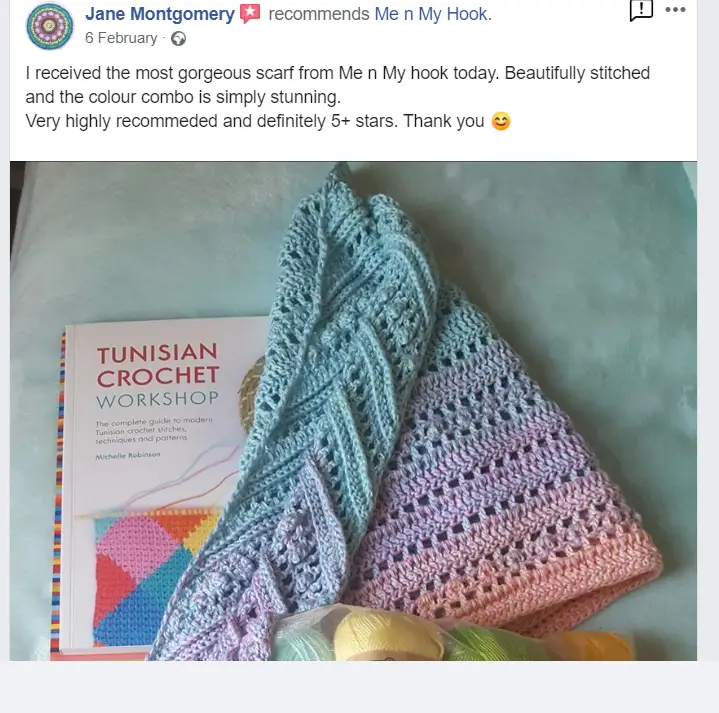Open Jane Montgomery's profile name link
The image size is (719, 713).
[x=160, y=14]
